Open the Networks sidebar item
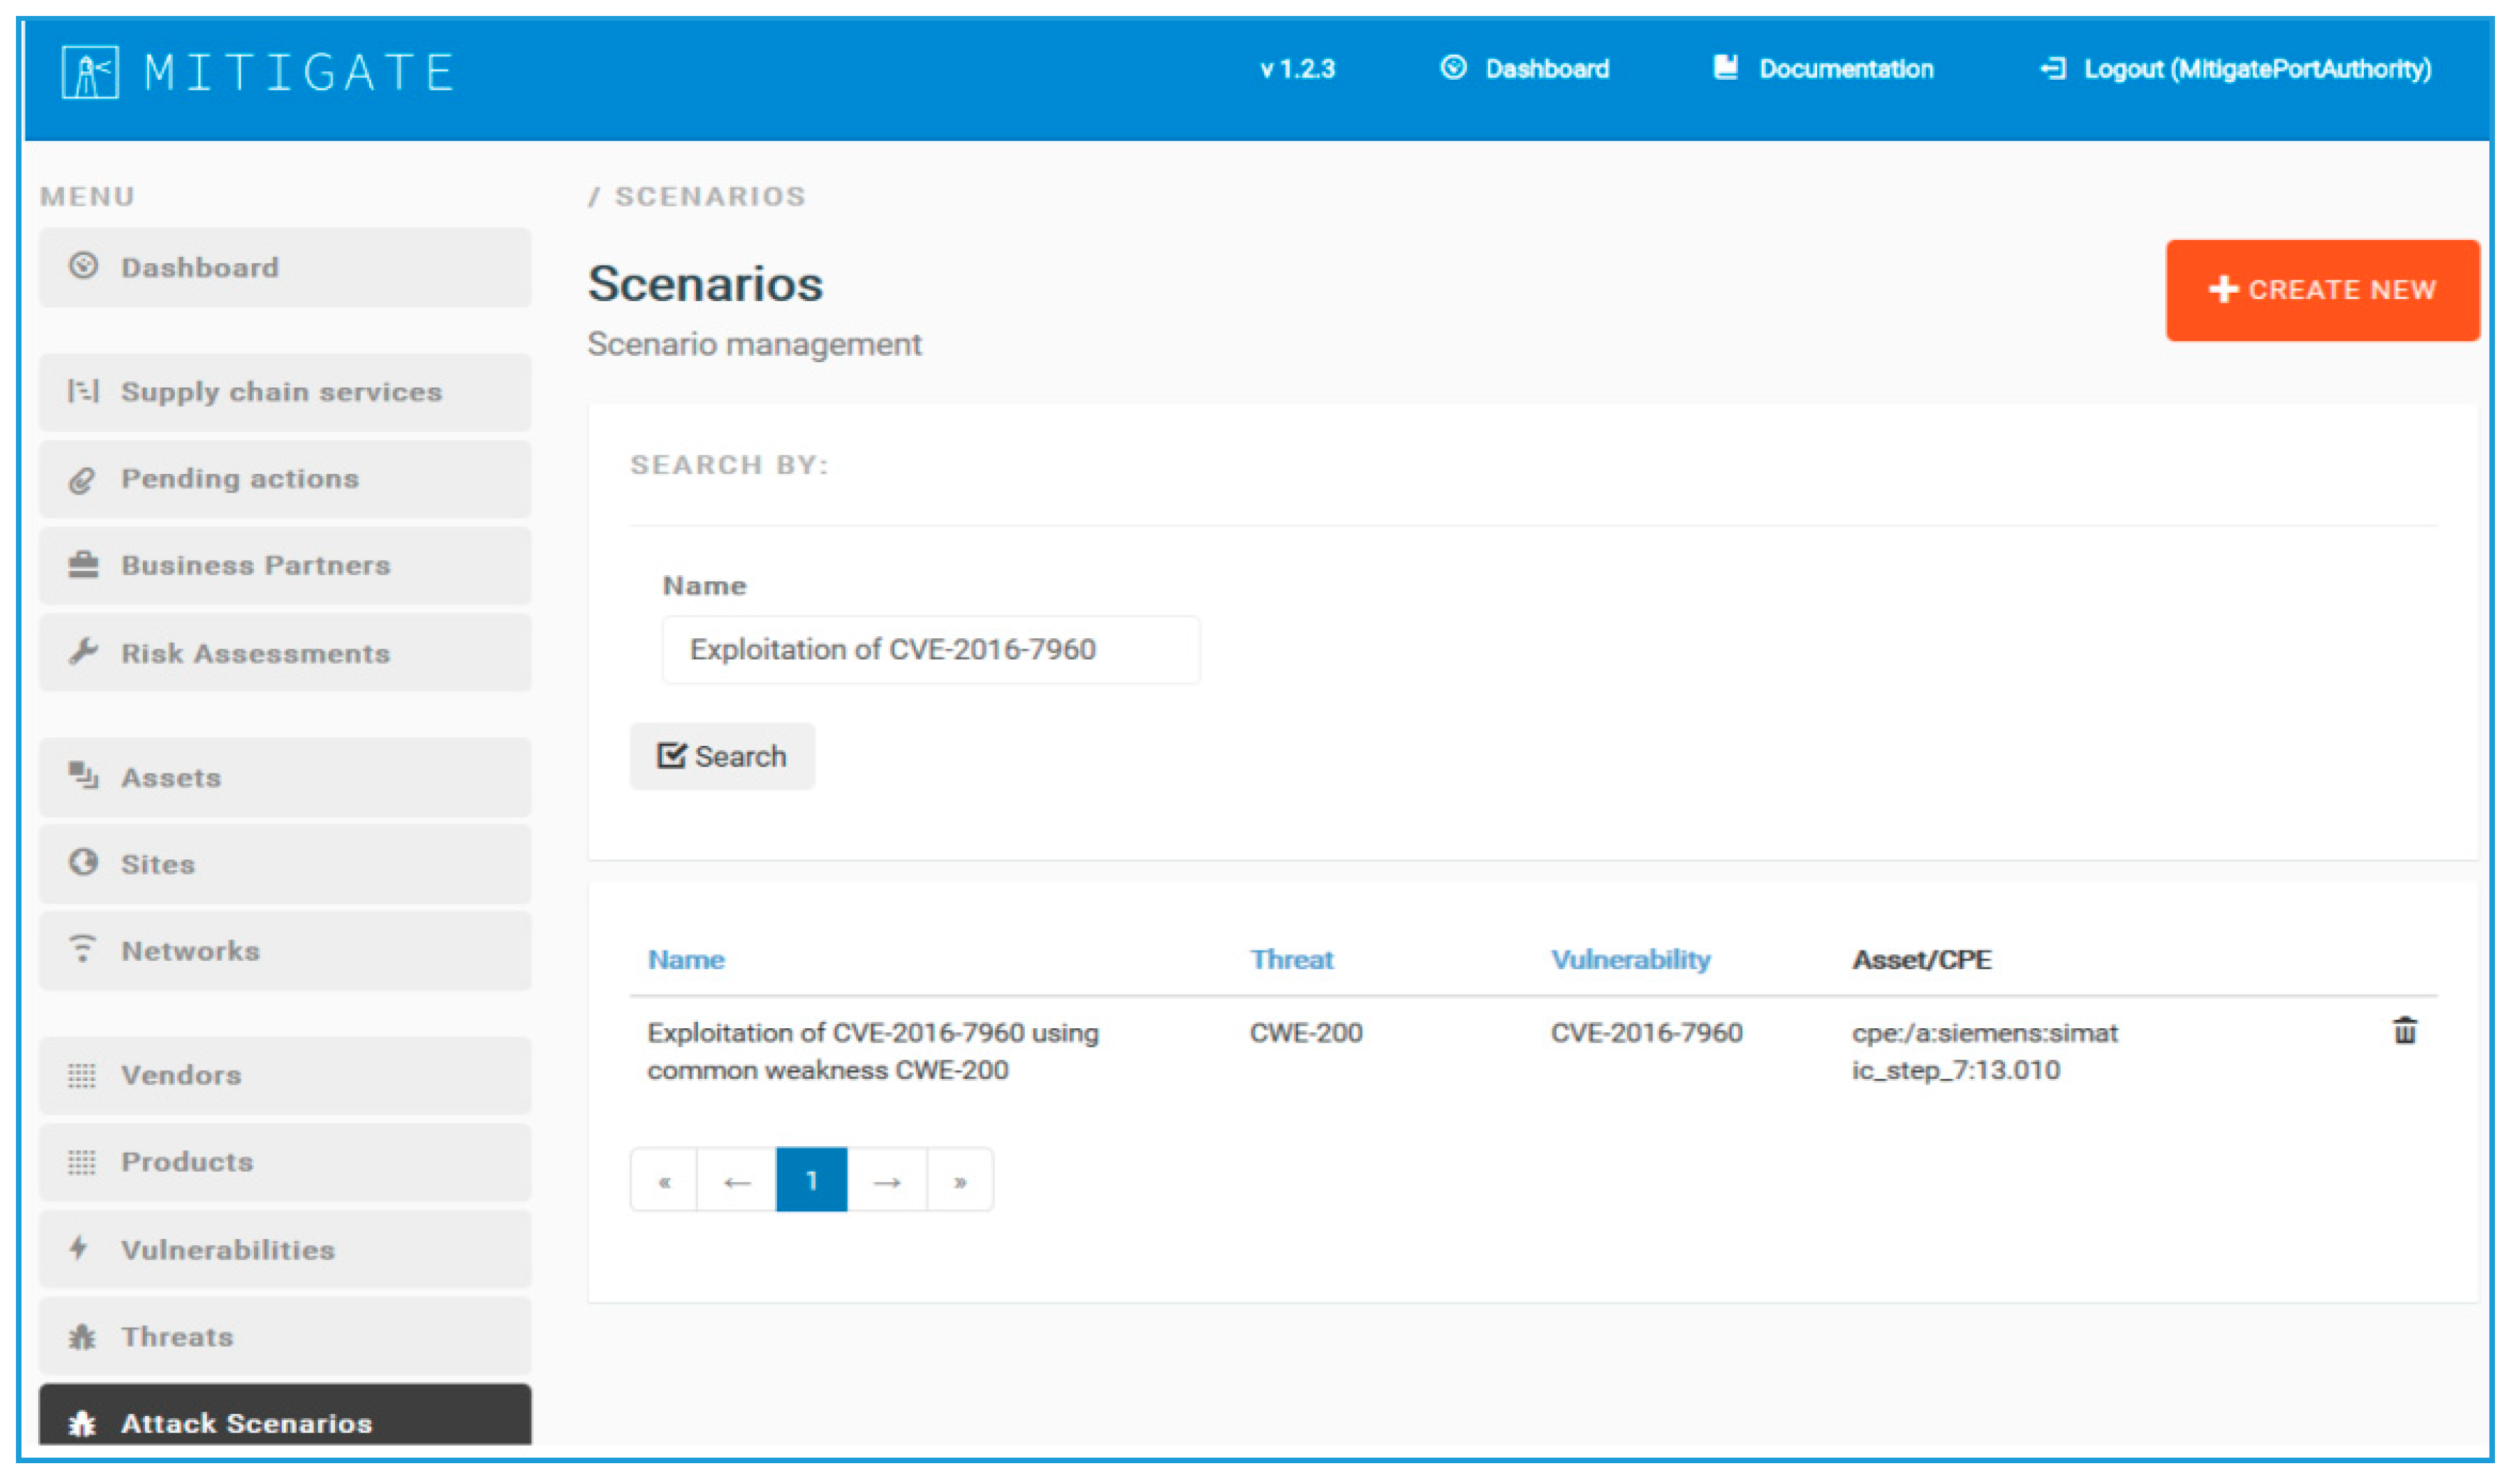The width and height of the screenshot is (2513, 1484). click(x=284, y=950)
